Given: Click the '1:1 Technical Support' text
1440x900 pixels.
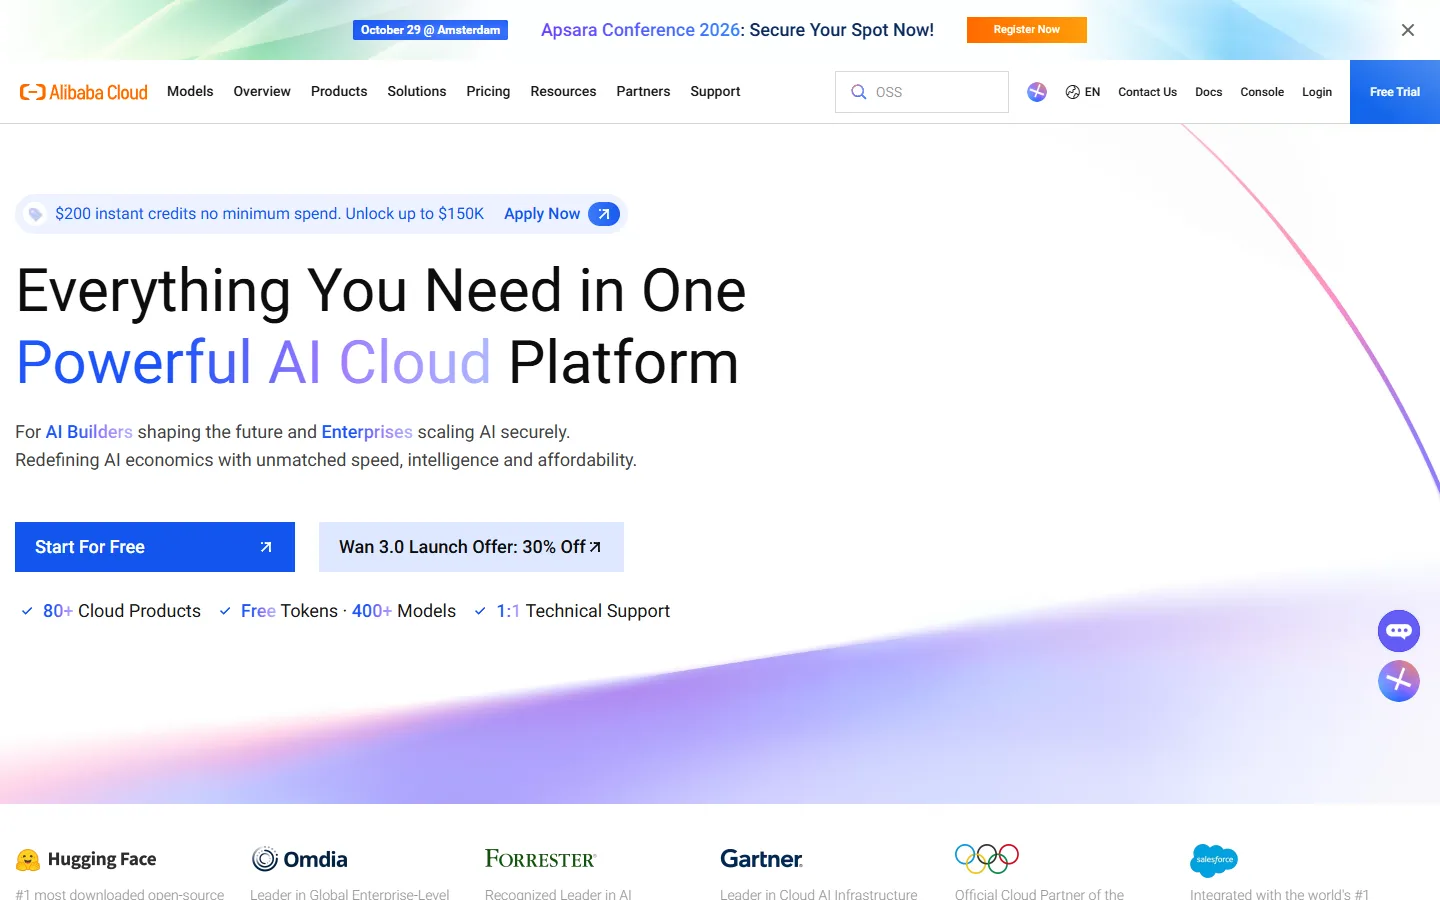Looking at the screenshot, I should click(583, 611).
